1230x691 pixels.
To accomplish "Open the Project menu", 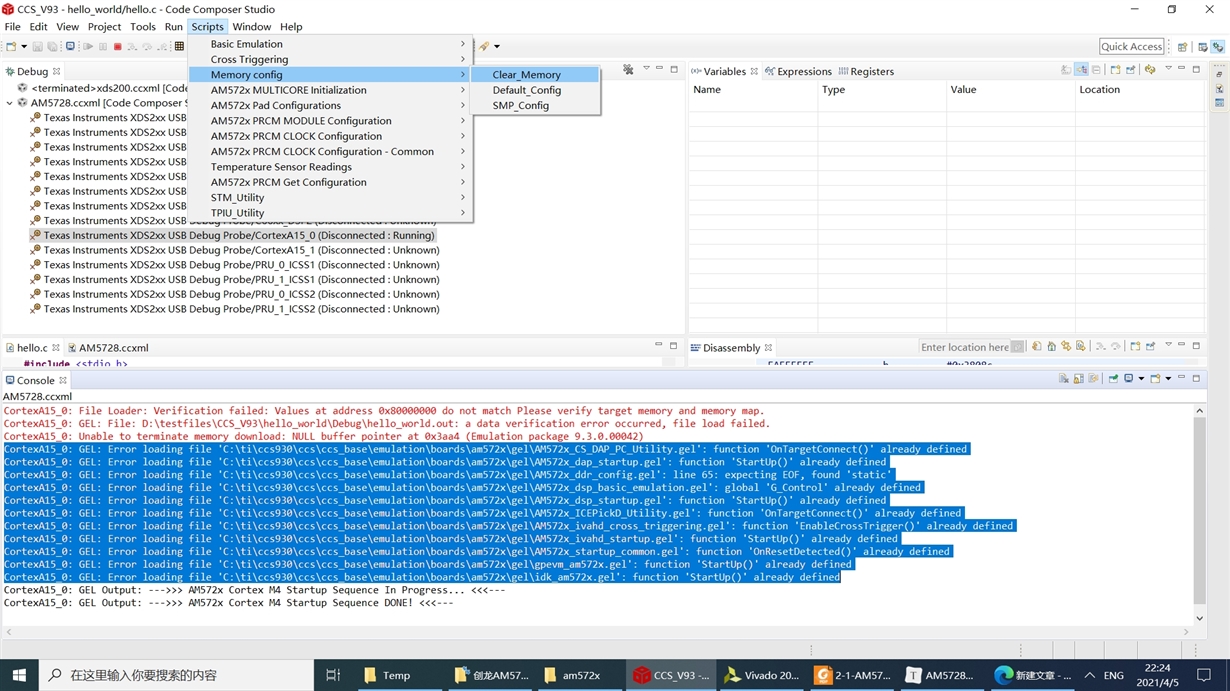I will 104,27.
